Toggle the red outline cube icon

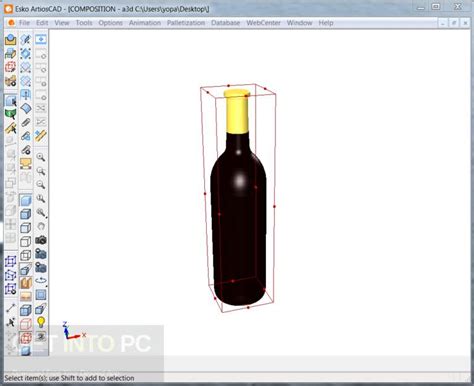26,324
